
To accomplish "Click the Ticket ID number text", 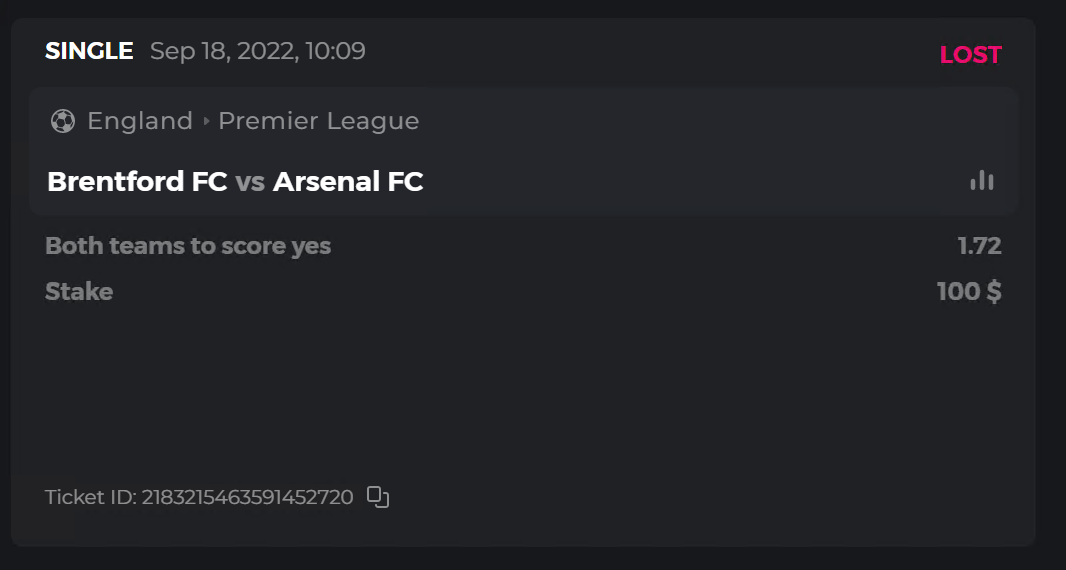I will point(247,497).
